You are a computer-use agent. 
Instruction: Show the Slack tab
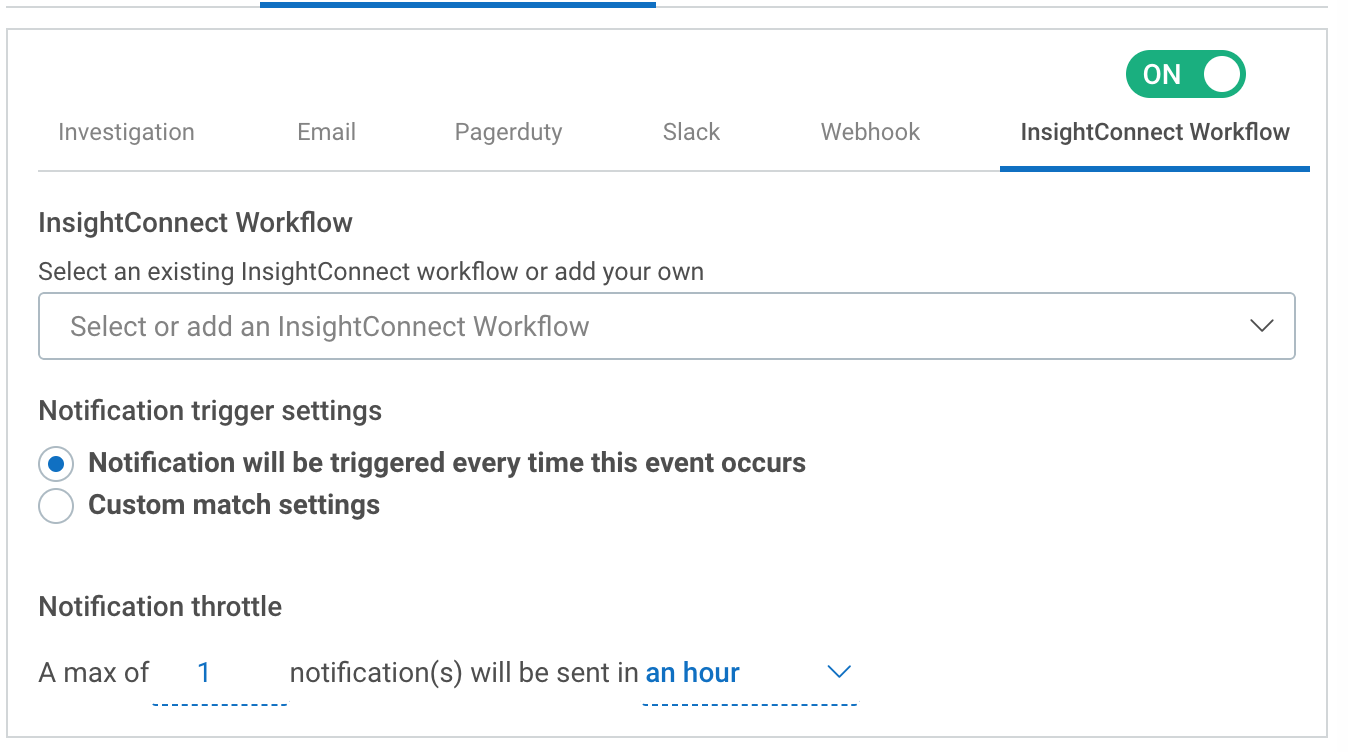click(x=691, y=132)
